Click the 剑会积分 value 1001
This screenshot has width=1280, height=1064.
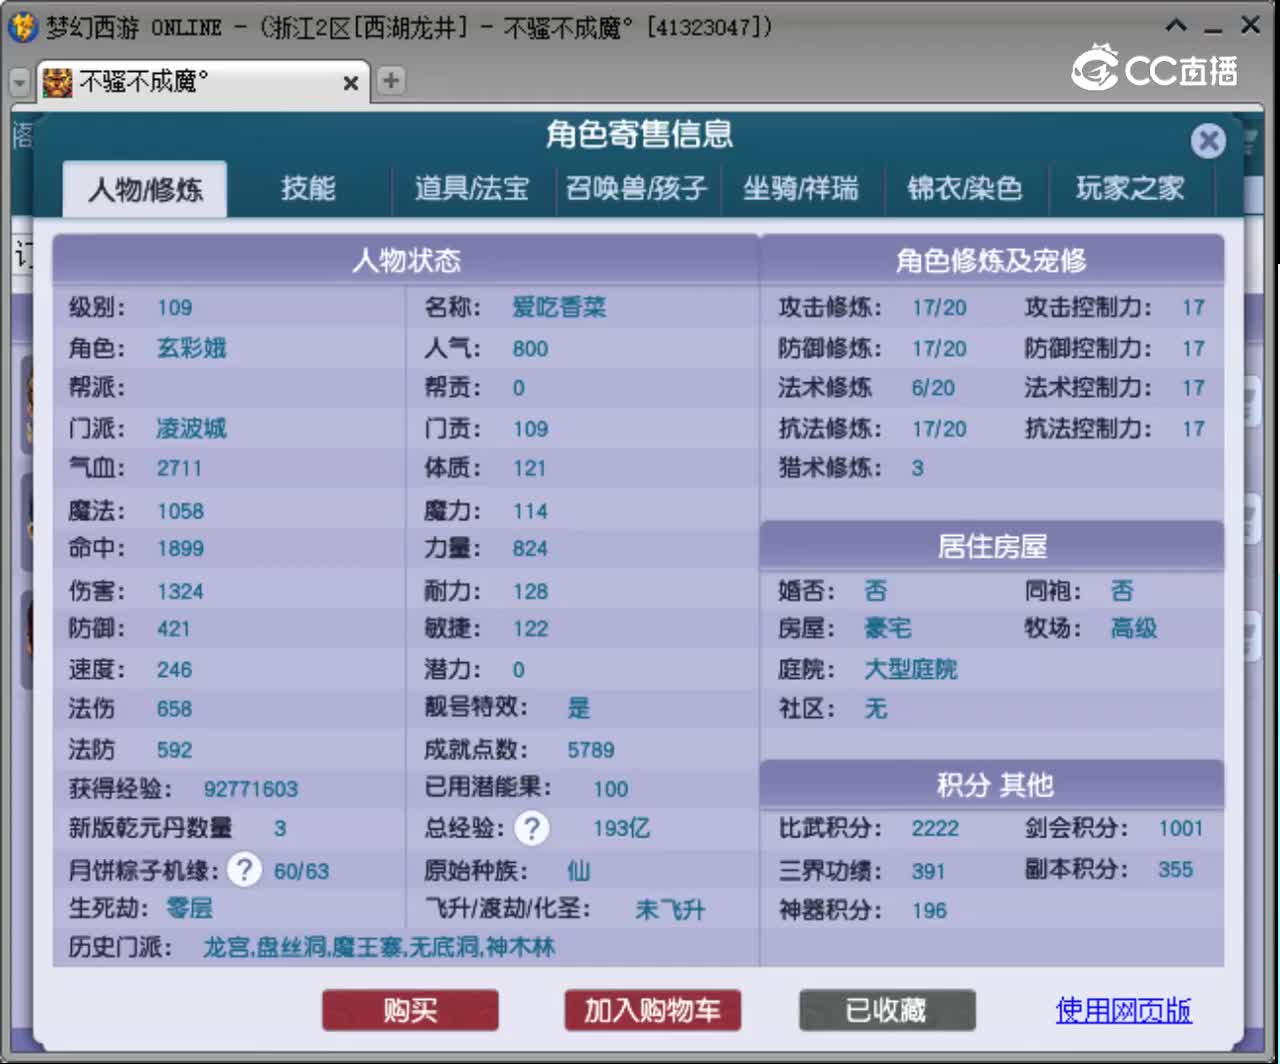pyautogui.click(x=1181, y=828)
